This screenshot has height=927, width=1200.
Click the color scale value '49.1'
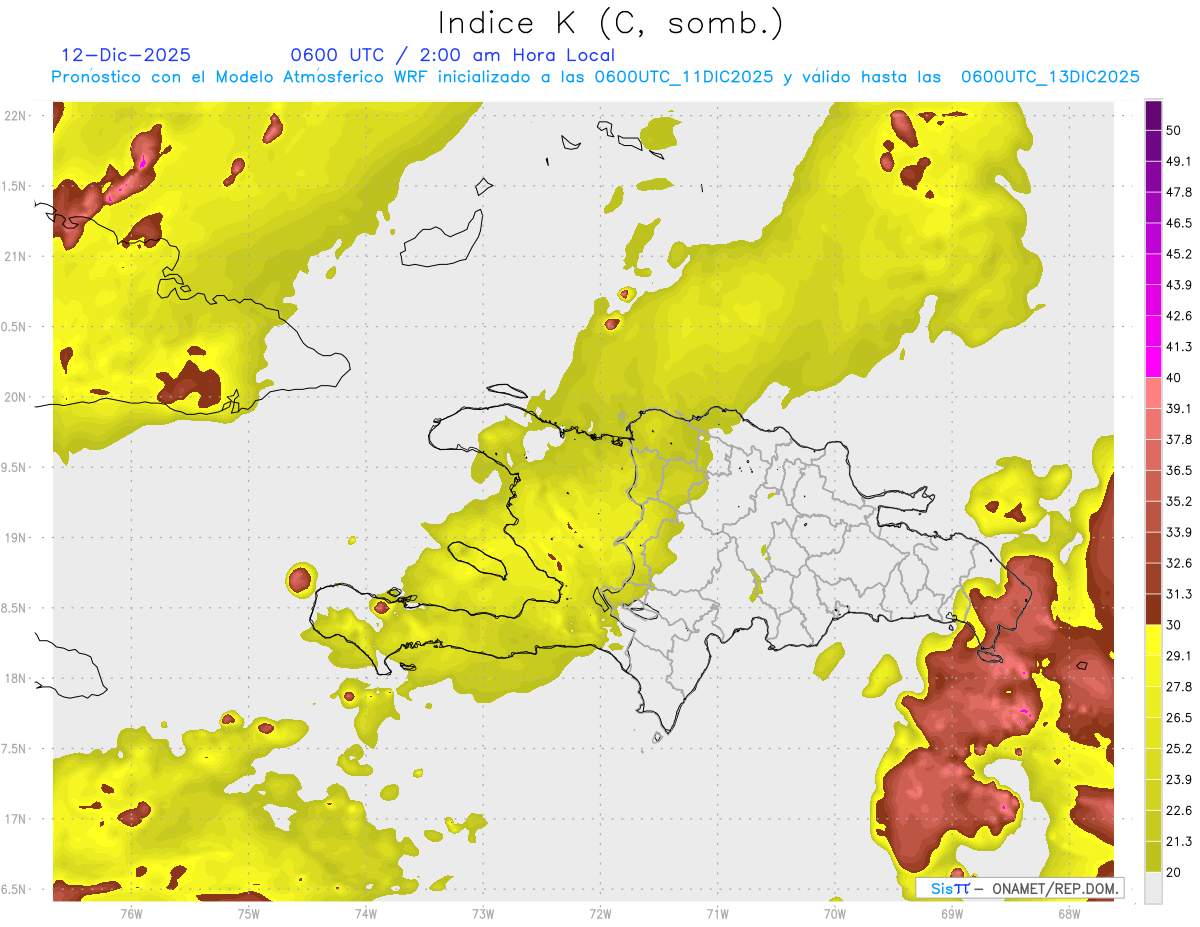point(1179,161)
